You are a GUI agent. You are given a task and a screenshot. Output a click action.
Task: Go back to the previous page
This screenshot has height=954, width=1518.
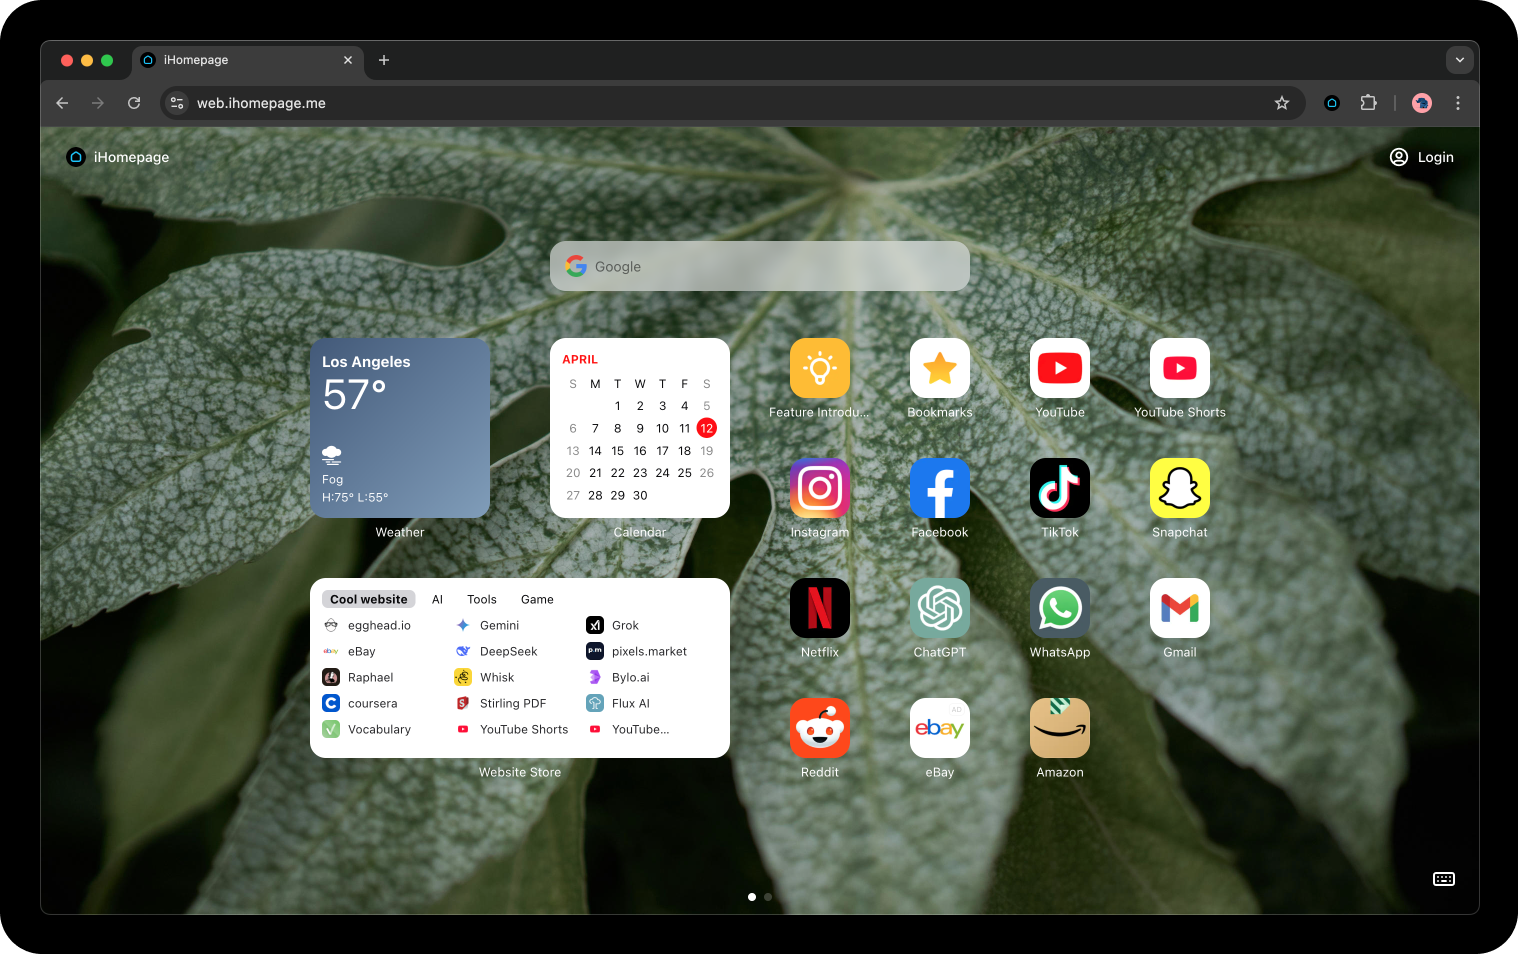click(62, 103)
